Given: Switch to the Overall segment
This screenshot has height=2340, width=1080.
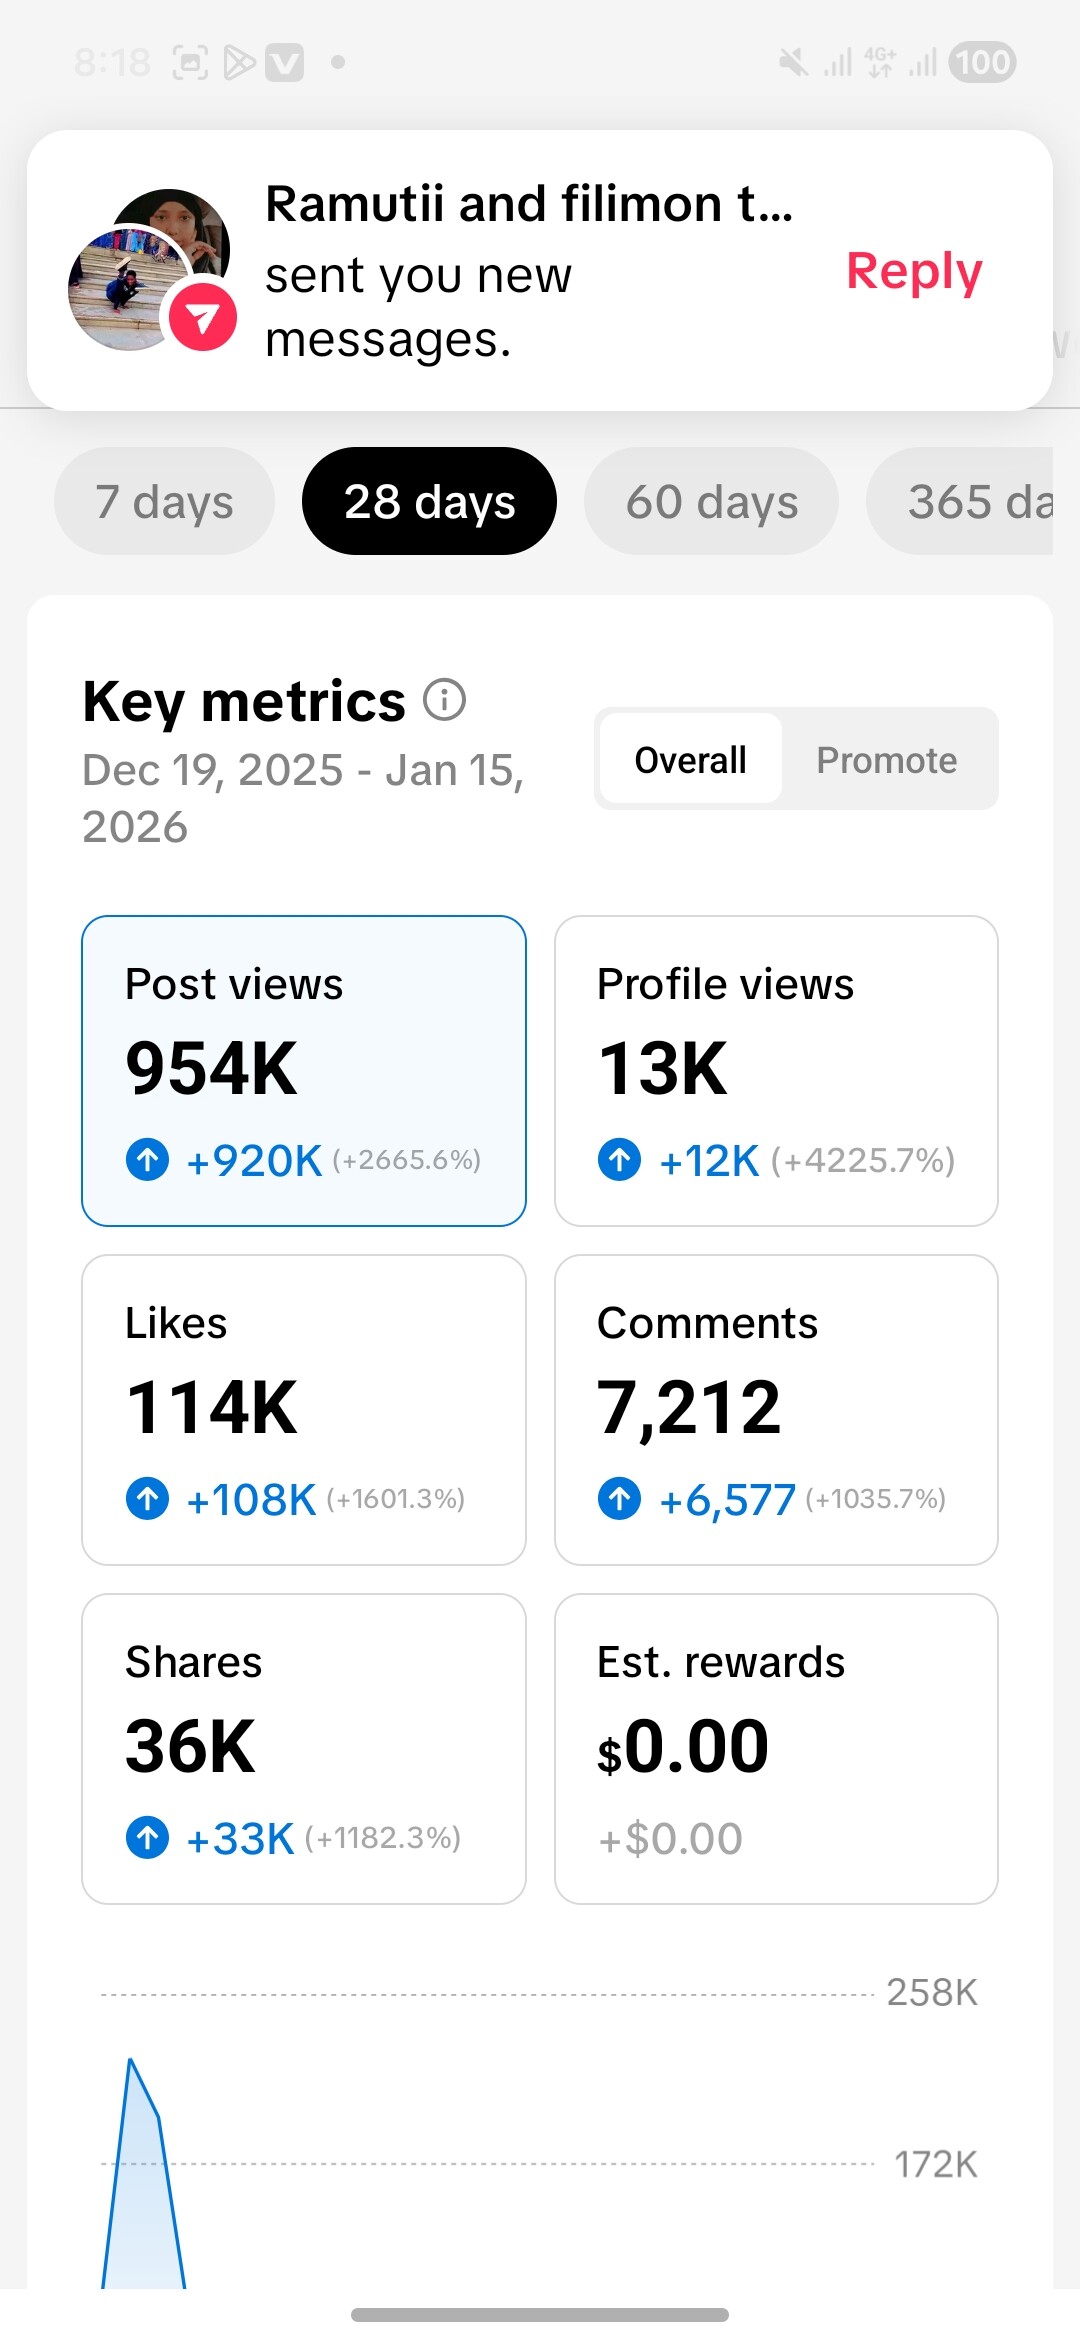Looking at the screenshot, I should (x=690, y=760).
